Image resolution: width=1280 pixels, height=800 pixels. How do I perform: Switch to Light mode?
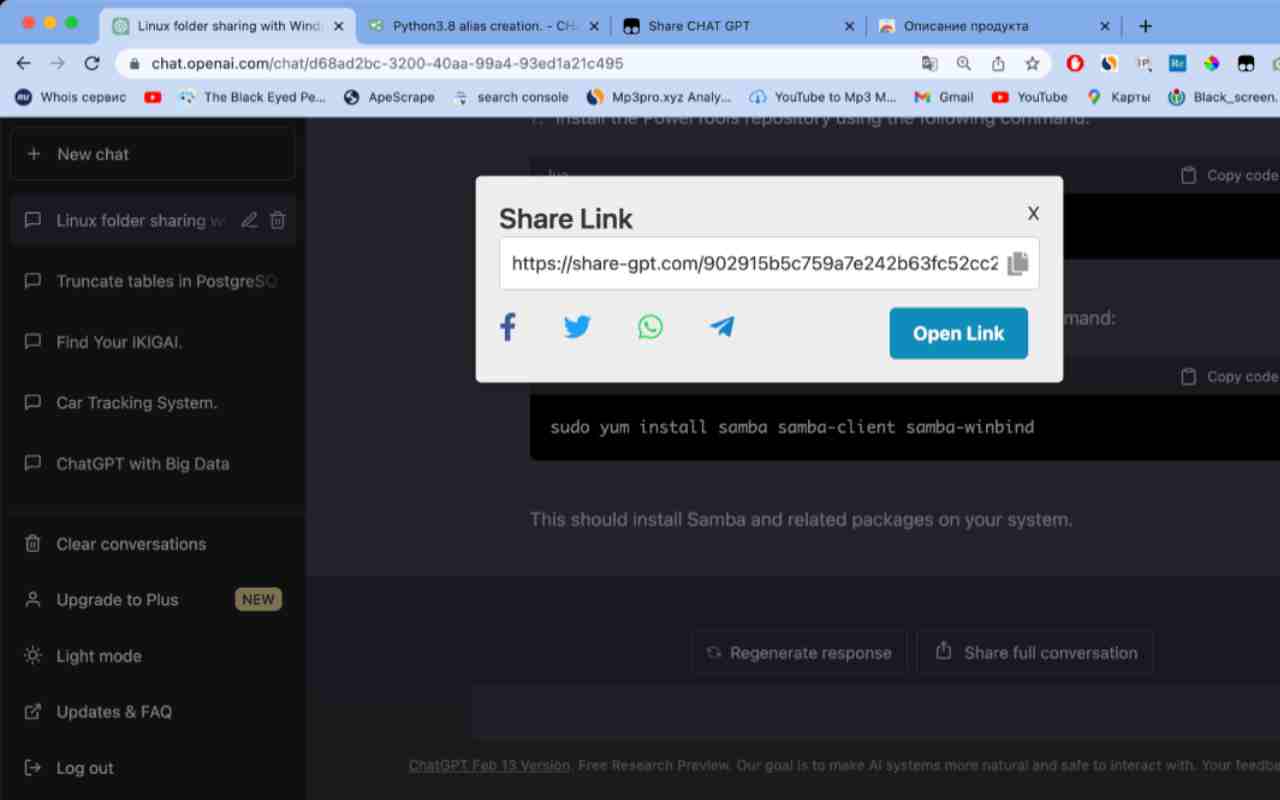[98, 656]
